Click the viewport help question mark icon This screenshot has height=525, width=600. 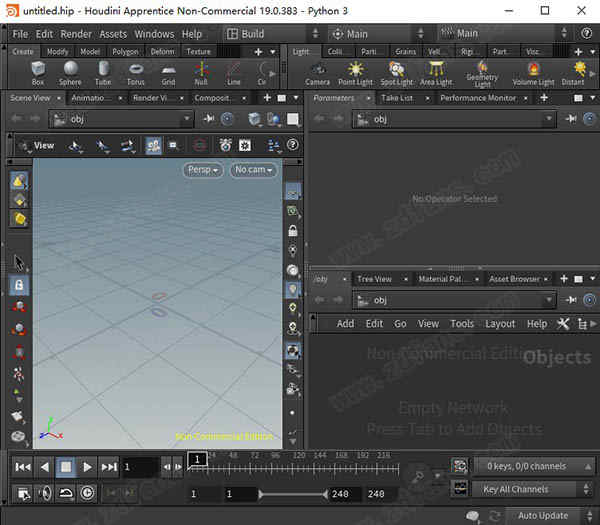coord(293,145)
